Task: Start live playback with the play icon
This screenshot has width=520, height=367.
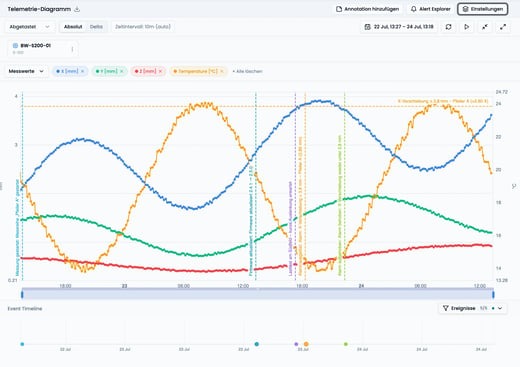Action: pyautogui.click(x=467, y=27)
